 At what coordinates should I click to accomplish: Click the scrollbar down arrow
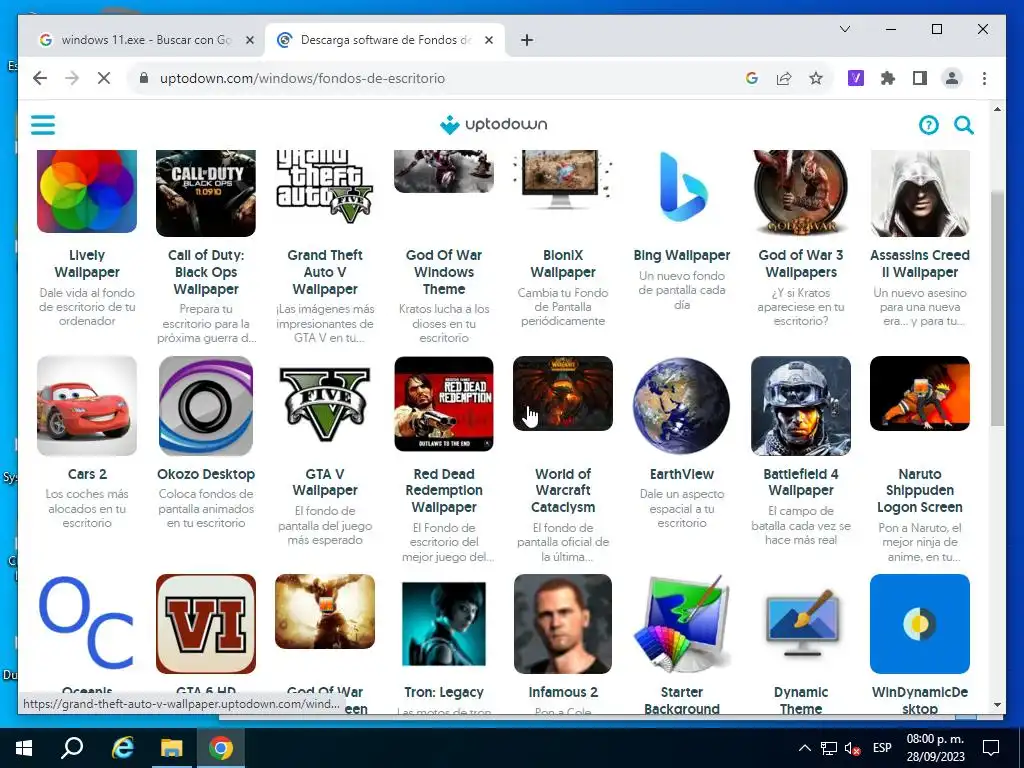click(997, 705)
